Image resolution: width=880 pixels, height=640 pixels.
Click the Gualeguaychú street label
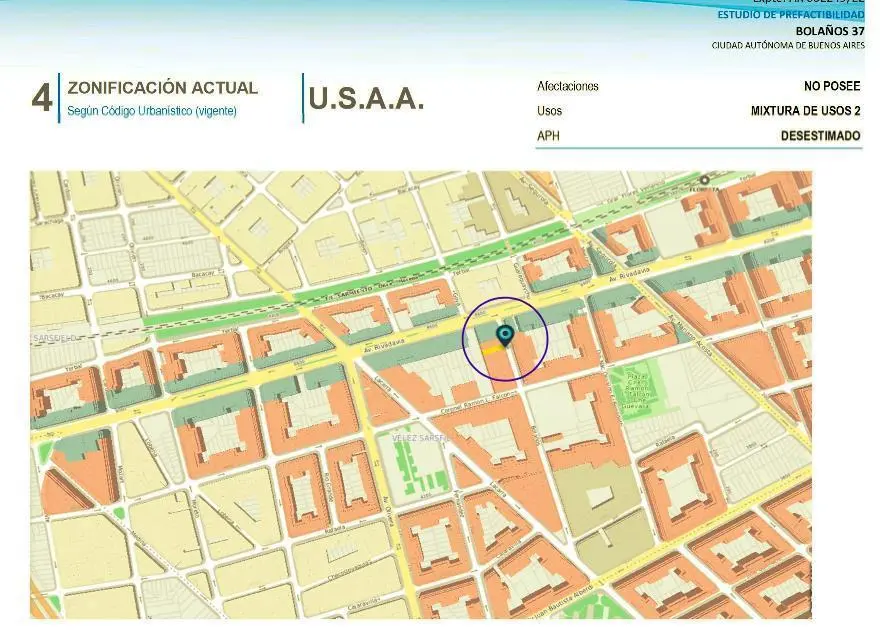(521, 281)
